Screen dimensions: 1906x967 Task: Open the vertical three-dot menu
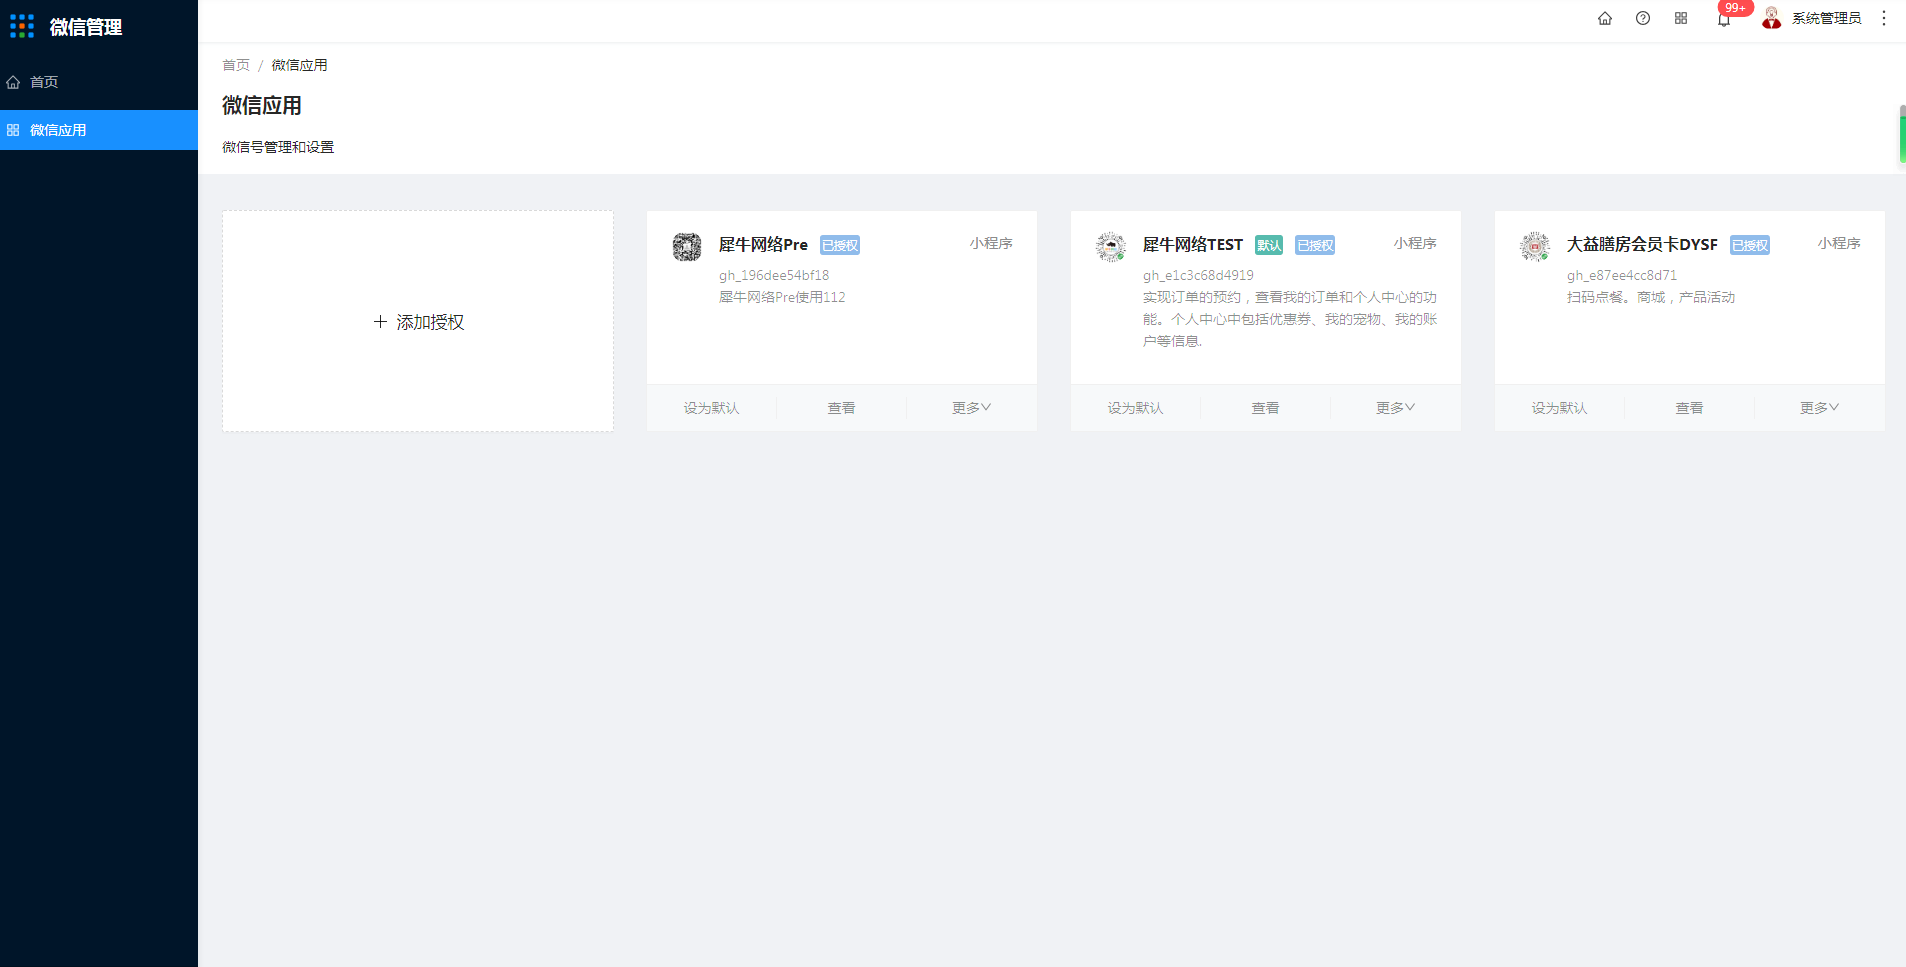click(x=1884, y=18)
